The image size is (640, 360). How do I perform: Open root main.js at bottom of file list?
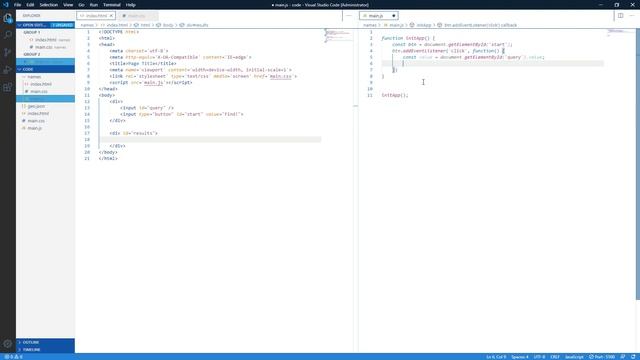tap(45, 128)
